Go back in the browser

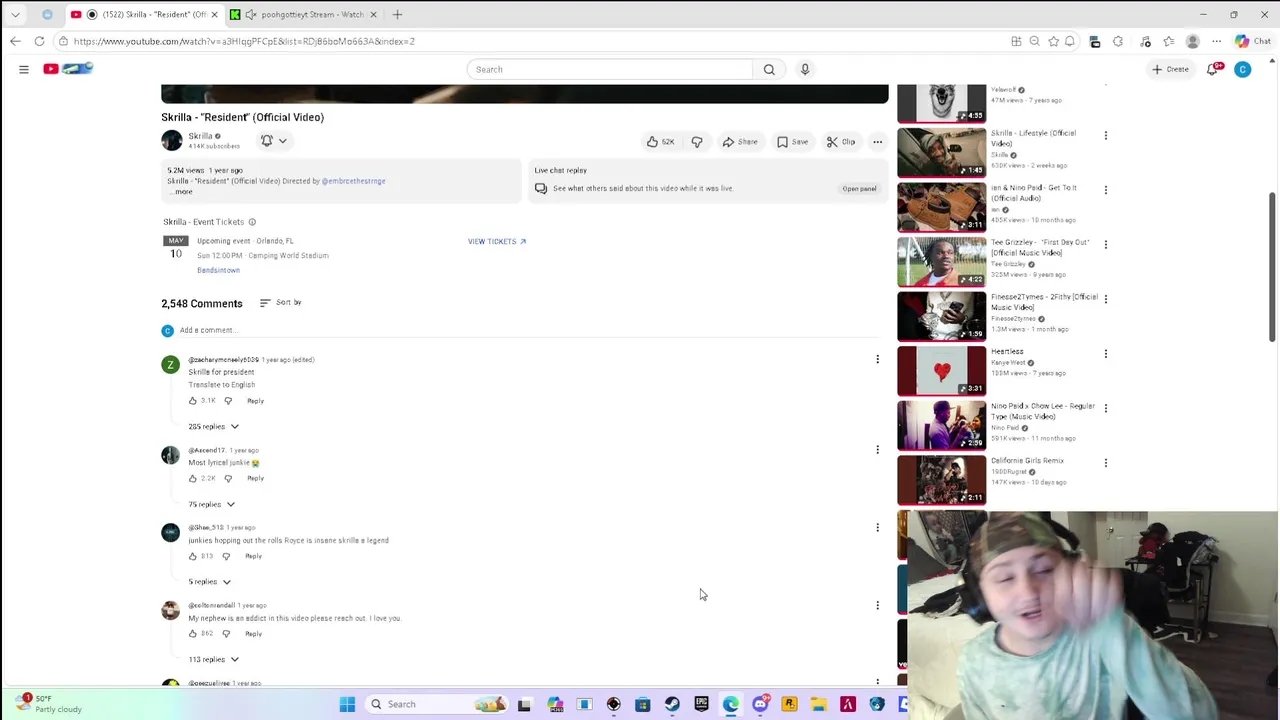pos(14,41)
